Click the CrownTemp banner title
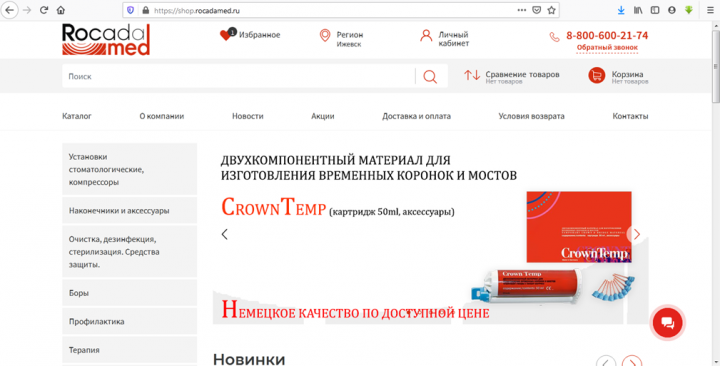720x366 pixels. [x=274, y=207]
